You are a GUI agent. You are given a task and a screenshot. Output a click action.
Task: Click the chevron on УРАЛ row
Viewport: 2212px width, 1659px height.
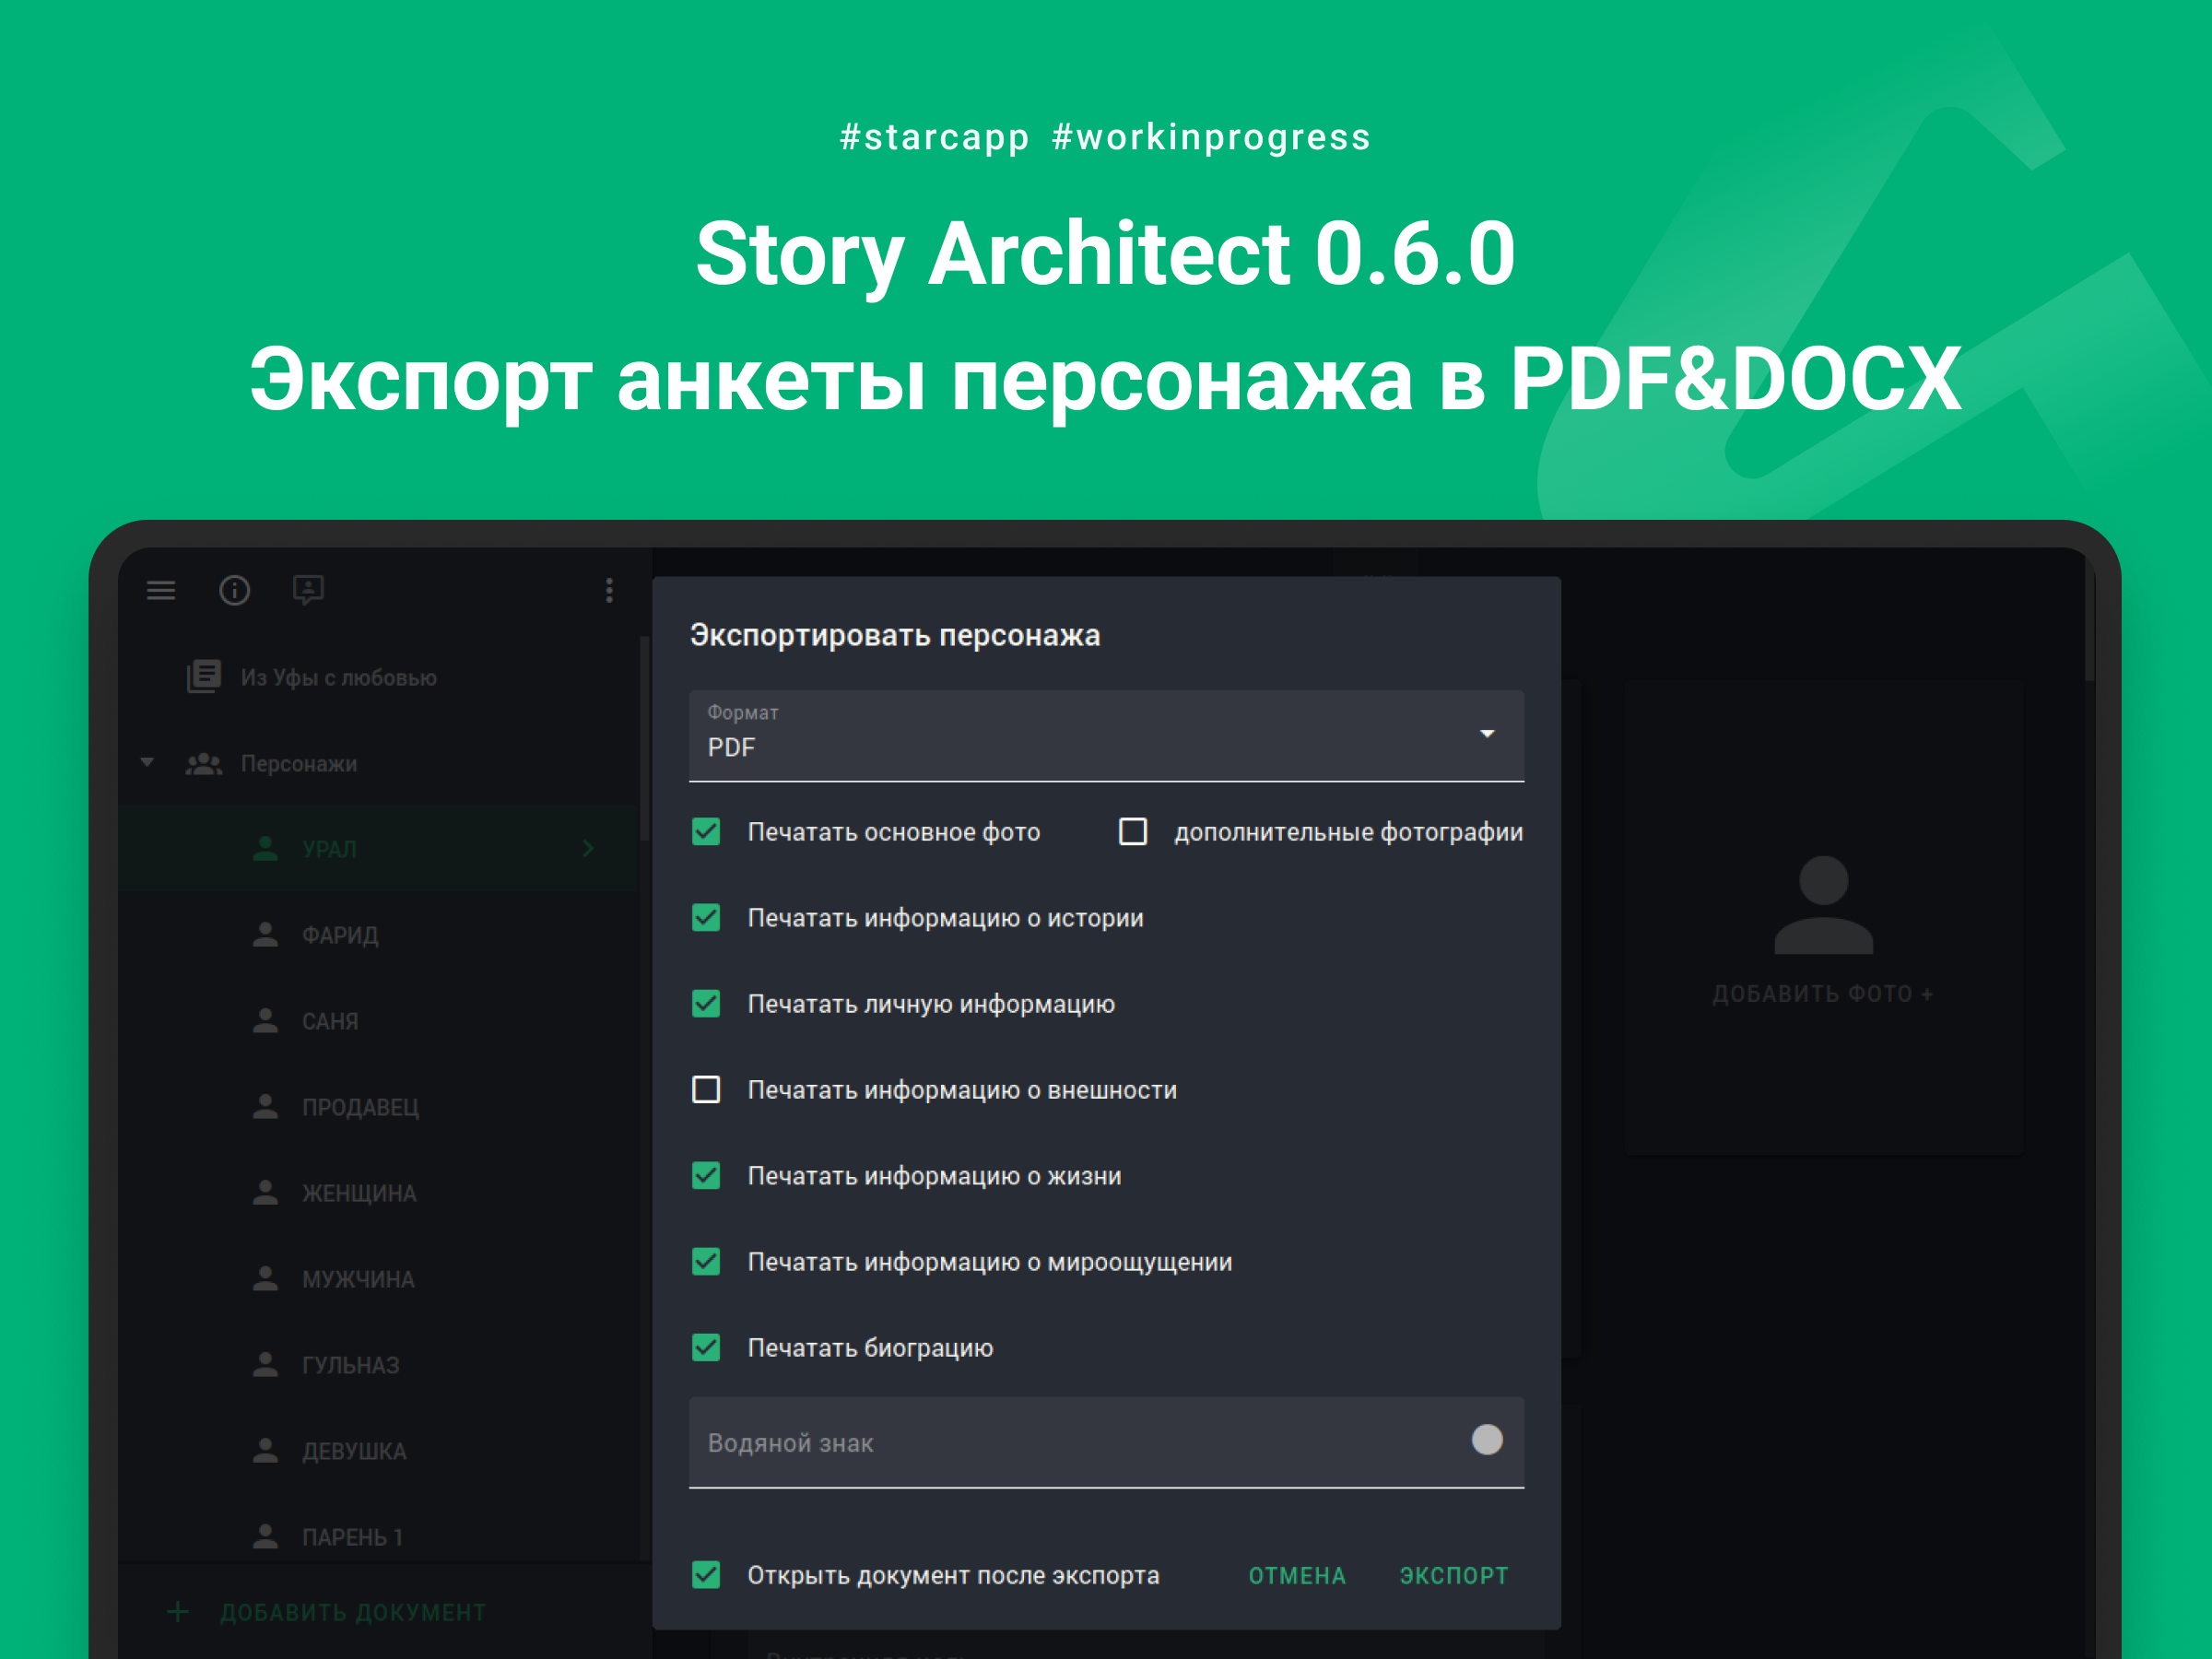(588, 849)
